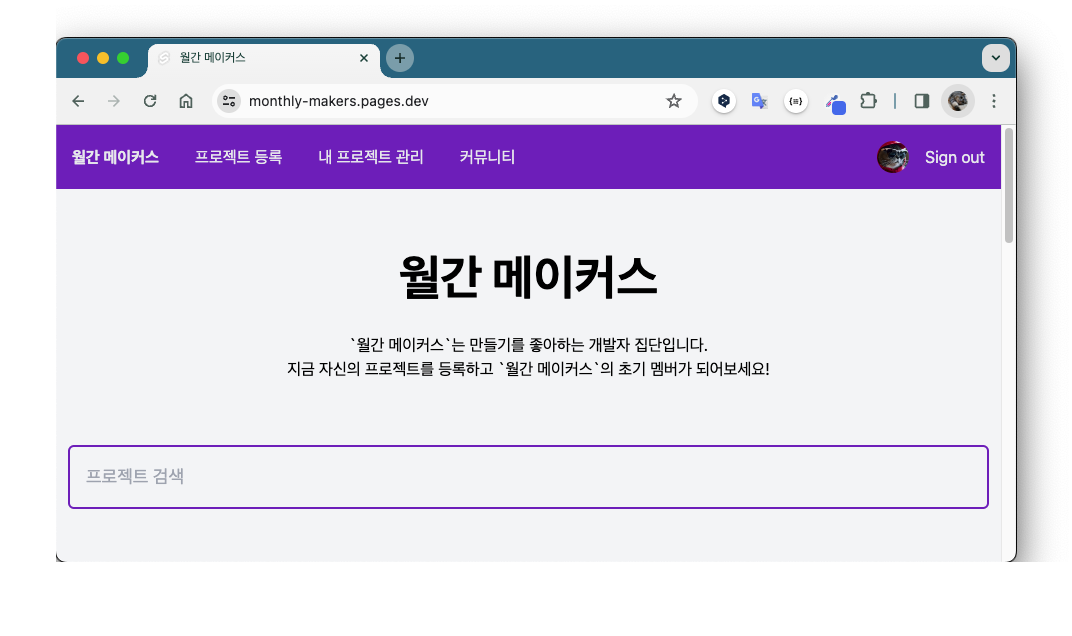
Task: Focus the 프로젝트 검색 search field
Action: tap(528, 477)
